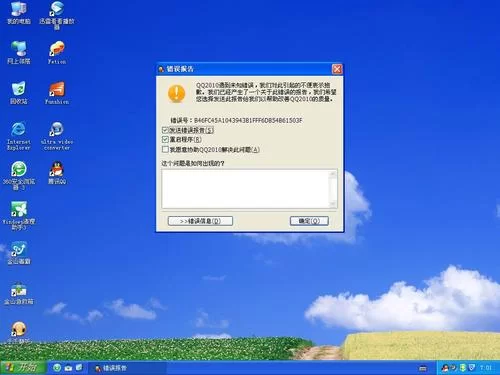Select the error report taskbar window button
Image resolution: width=500 pixels, height=375 pixels.
click(x=128, y=368)
